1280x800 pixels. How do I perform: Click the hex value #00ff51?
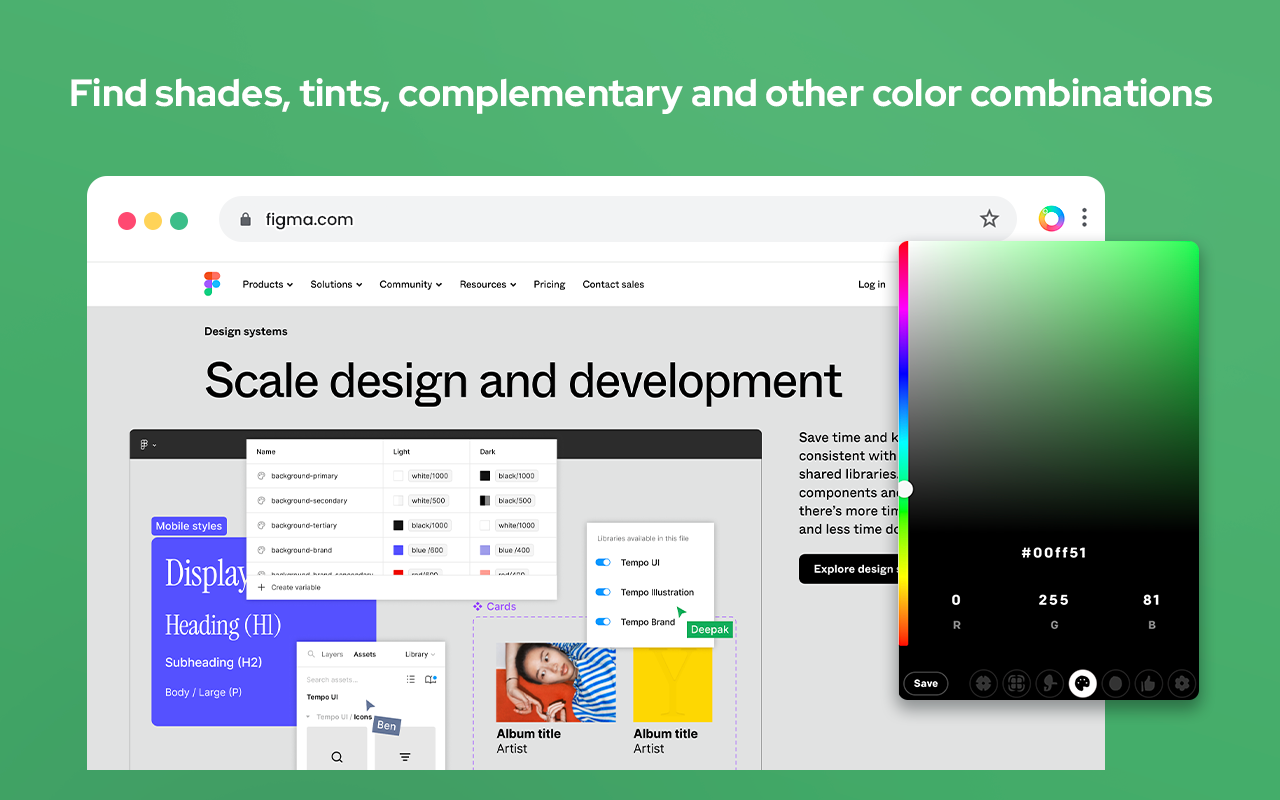coord(1053,552)
